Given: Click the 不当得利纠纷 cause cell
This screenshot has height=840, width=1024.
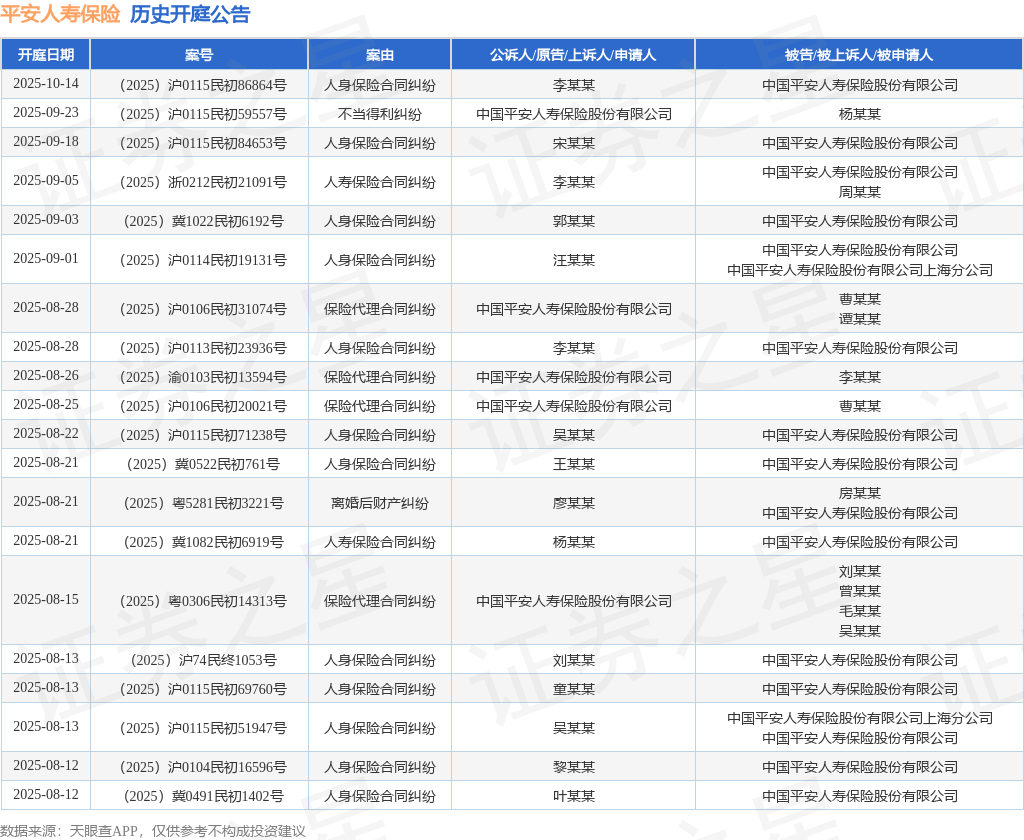Looking at the screenshot, I should (x=379, y=114).
